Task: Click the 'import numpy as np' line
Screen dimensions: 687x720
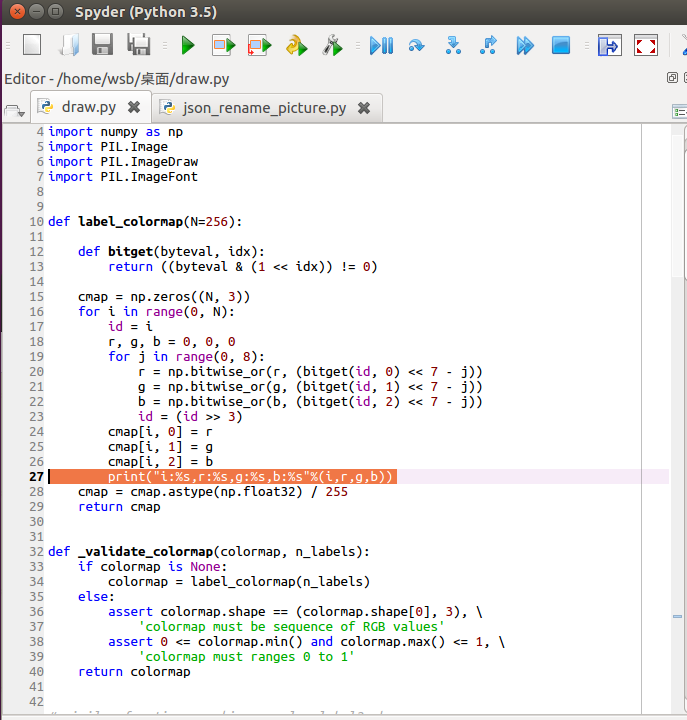Action: click(115, 132)
